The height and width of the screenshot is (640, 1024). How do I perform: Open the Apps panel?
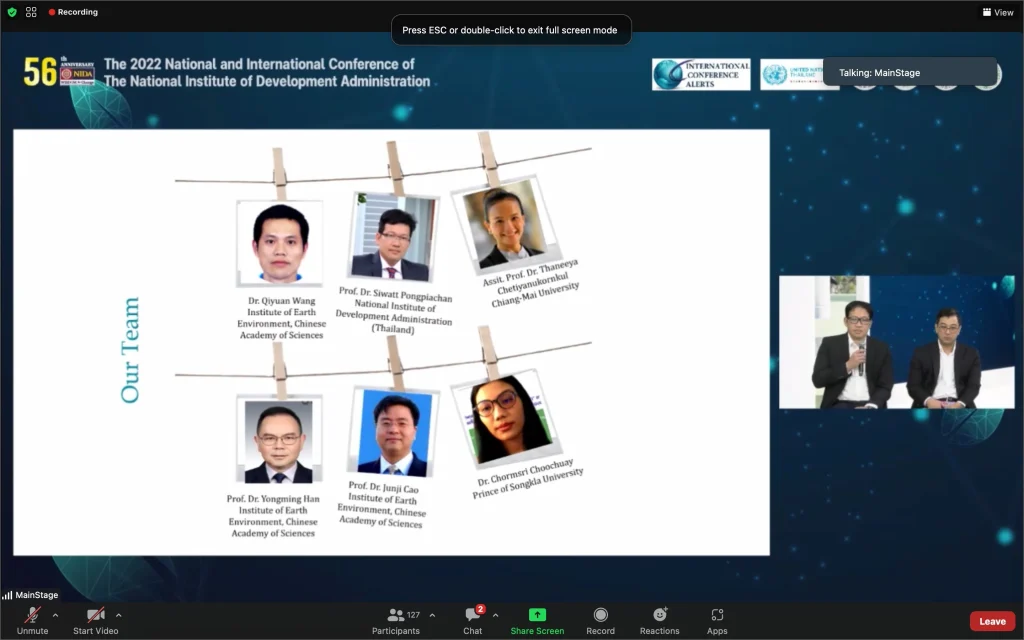[717, 621]
